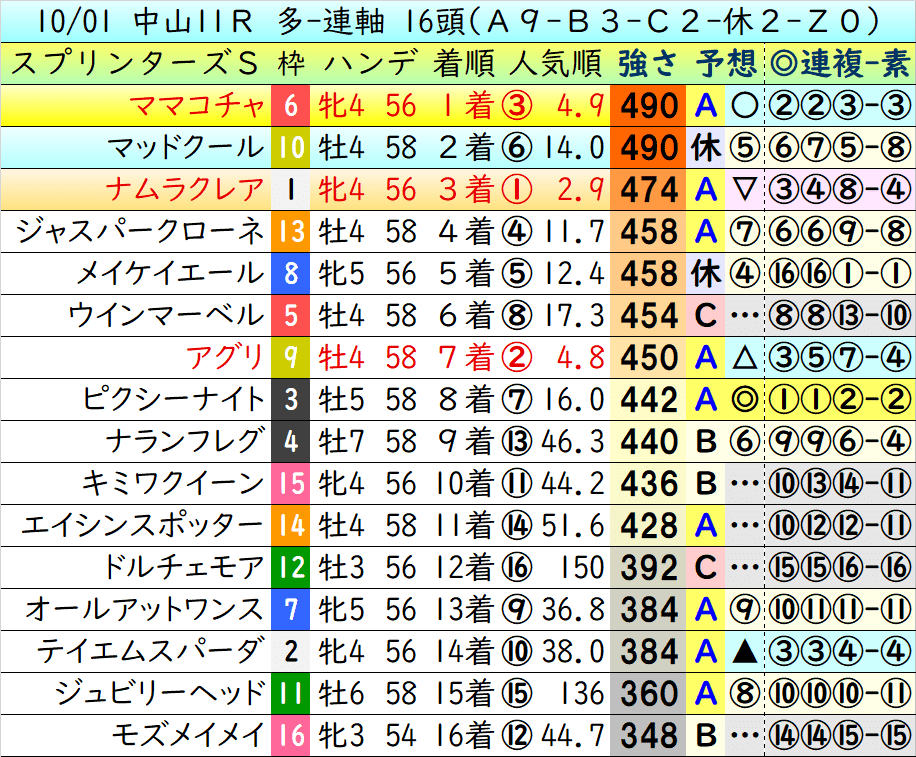Click horse name オールアットワンス
The height and width of the screenshot is (757, 916).
tap(145, 610)
